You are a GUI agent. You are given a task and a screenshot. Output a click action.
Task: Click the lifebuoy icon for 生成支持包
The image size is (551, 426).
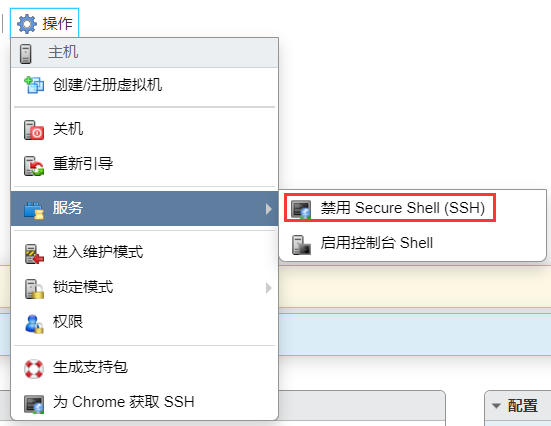(34, 369)
